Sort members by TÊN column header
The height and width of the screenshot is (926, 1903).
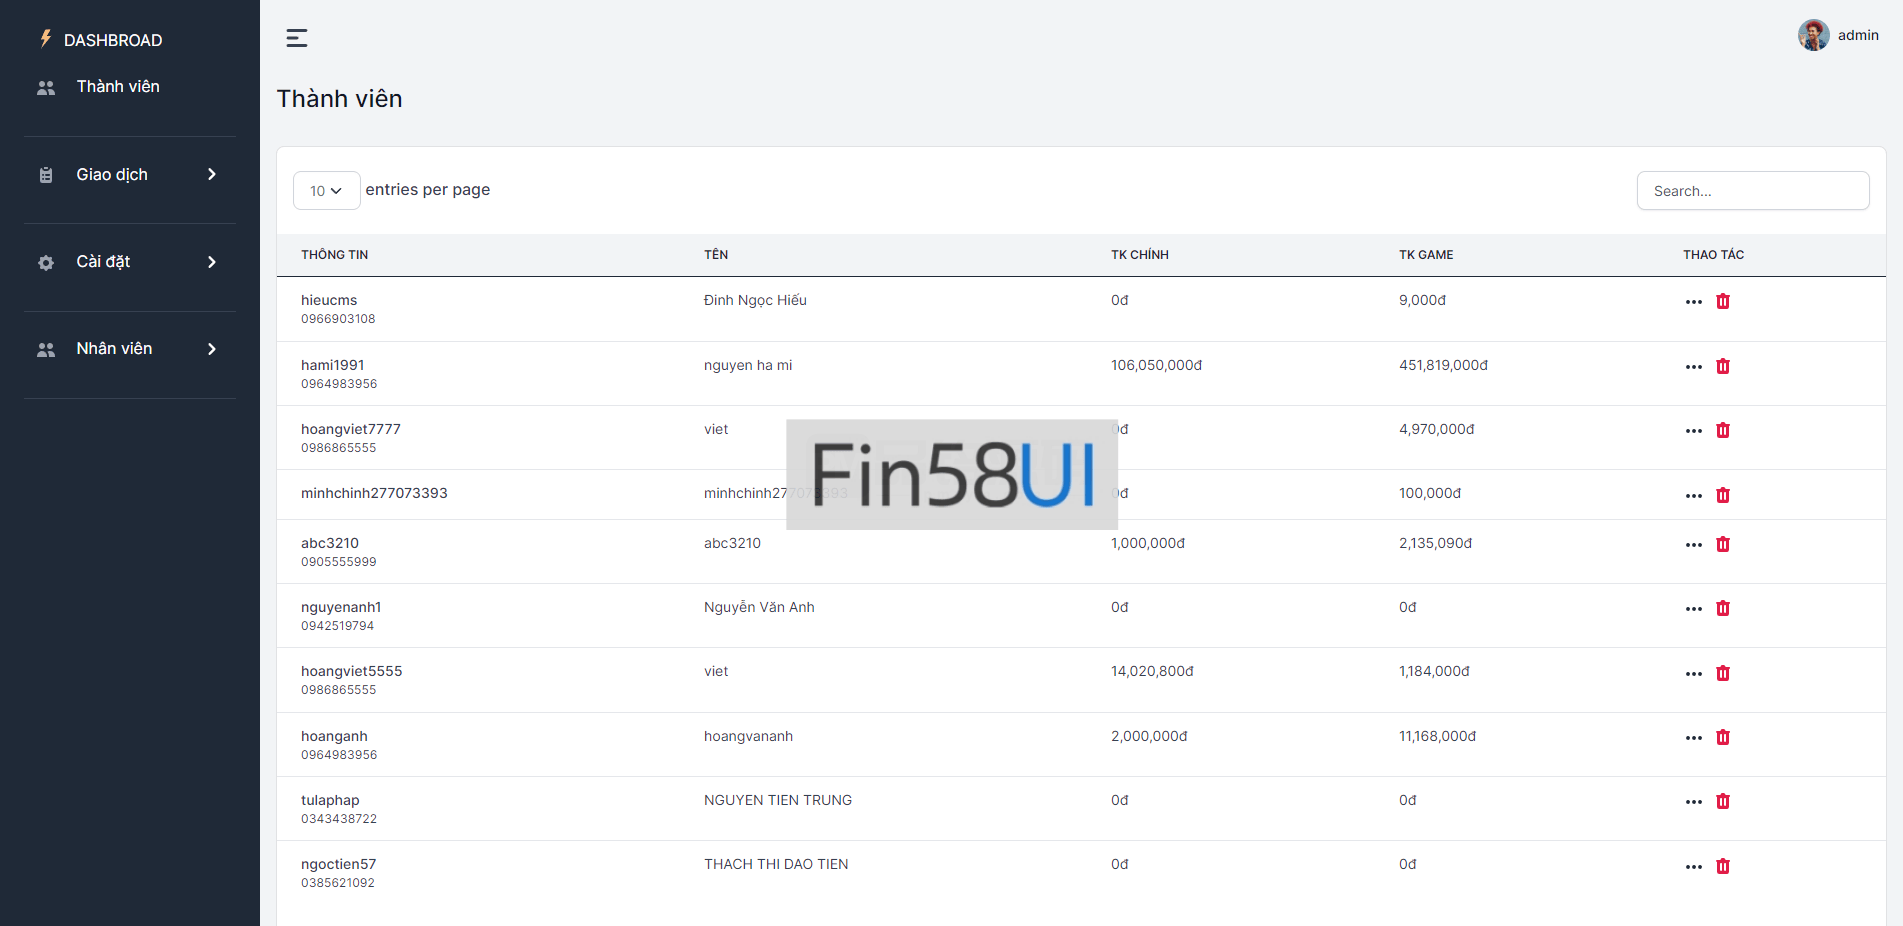click(716, 255)
